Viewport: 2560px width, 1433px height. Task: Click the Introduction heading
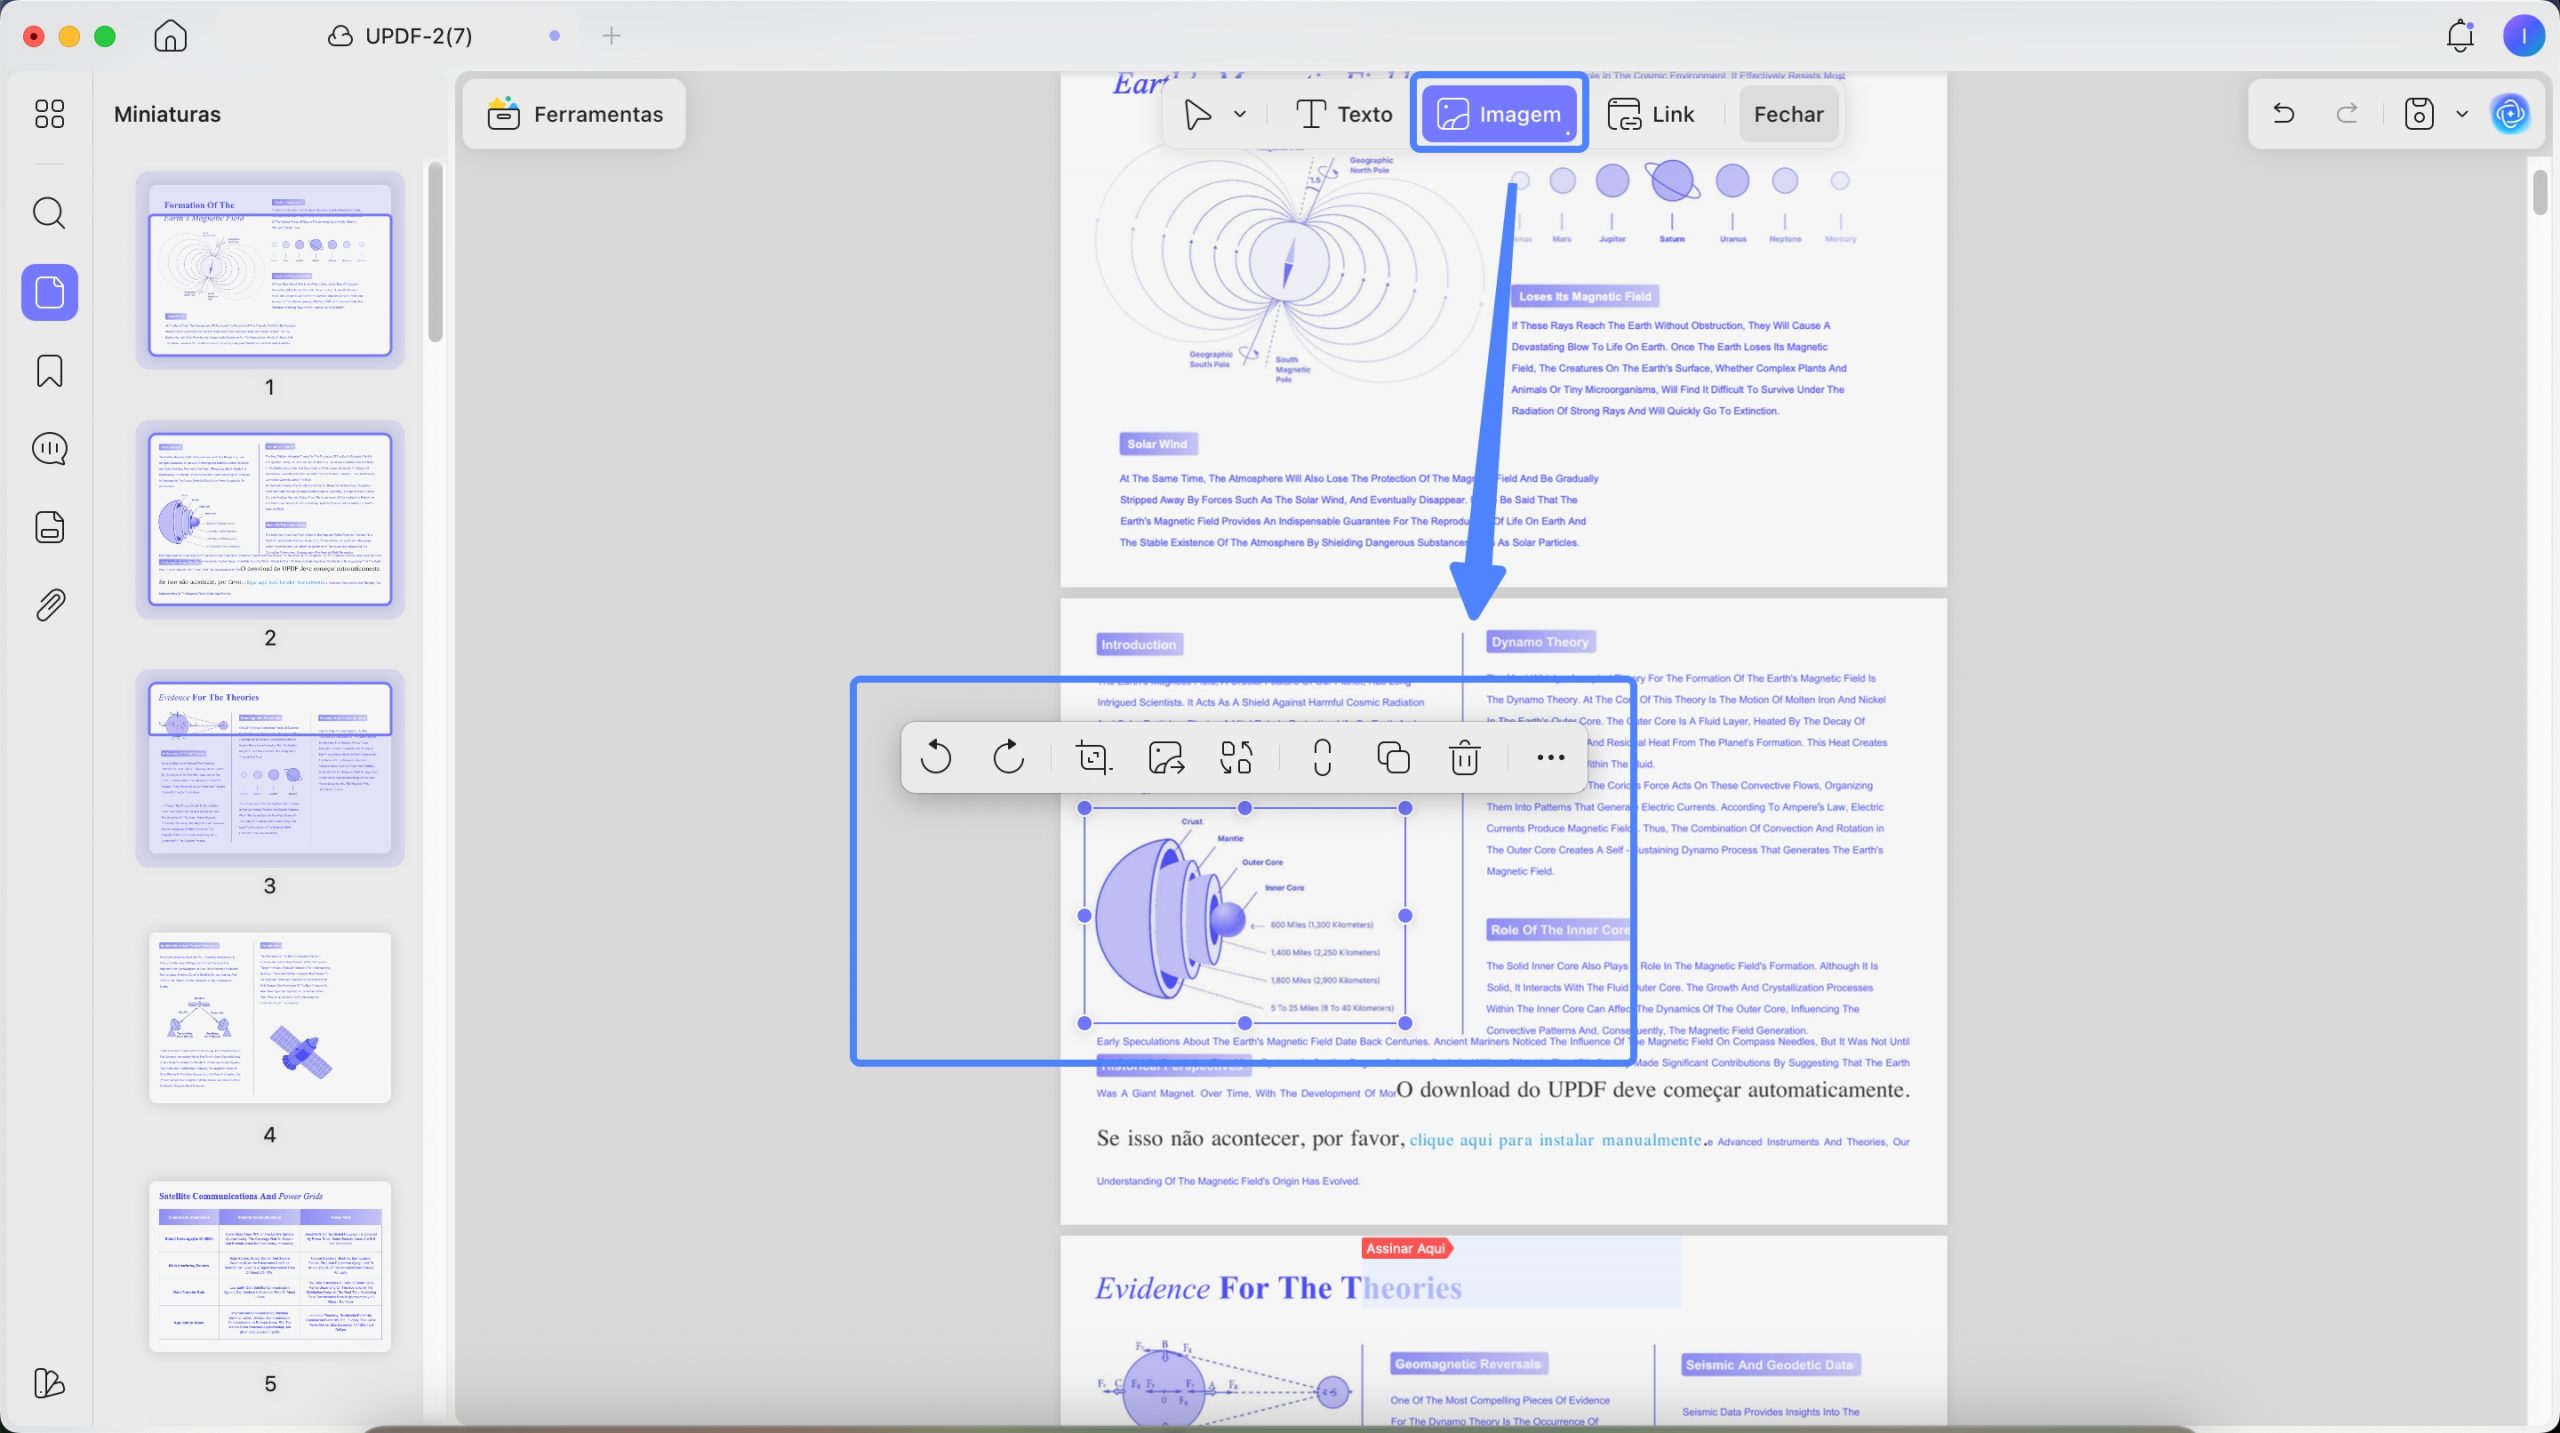[1139, 645]
